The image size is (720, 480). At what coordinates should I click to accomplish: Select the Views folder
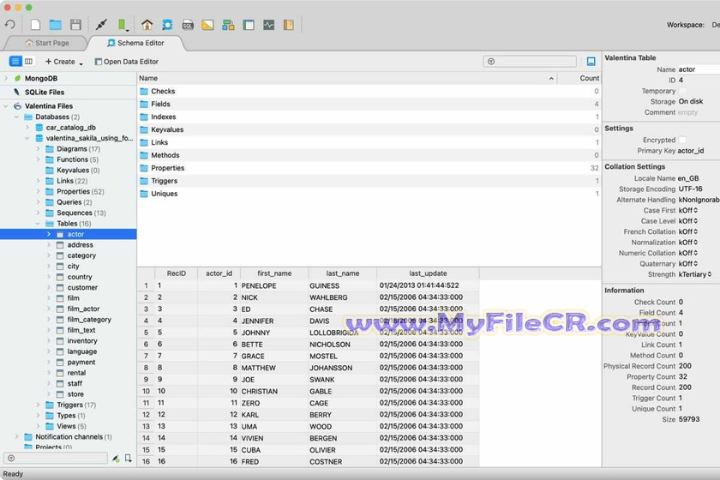pos(67,426)
